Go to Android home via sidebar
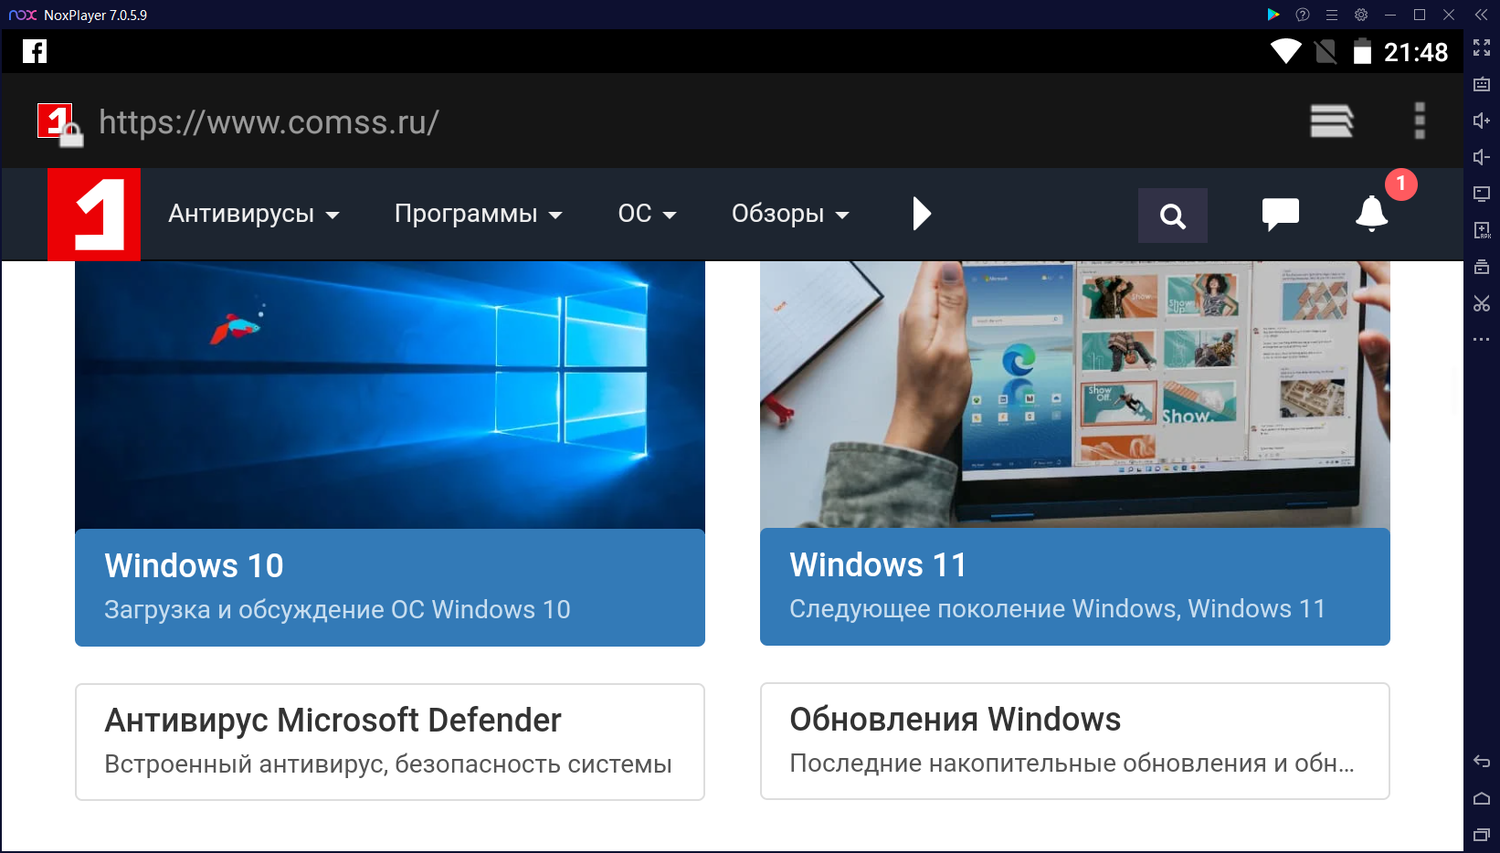Screen dimensions: 1500x853 (x=1482, y=798)
